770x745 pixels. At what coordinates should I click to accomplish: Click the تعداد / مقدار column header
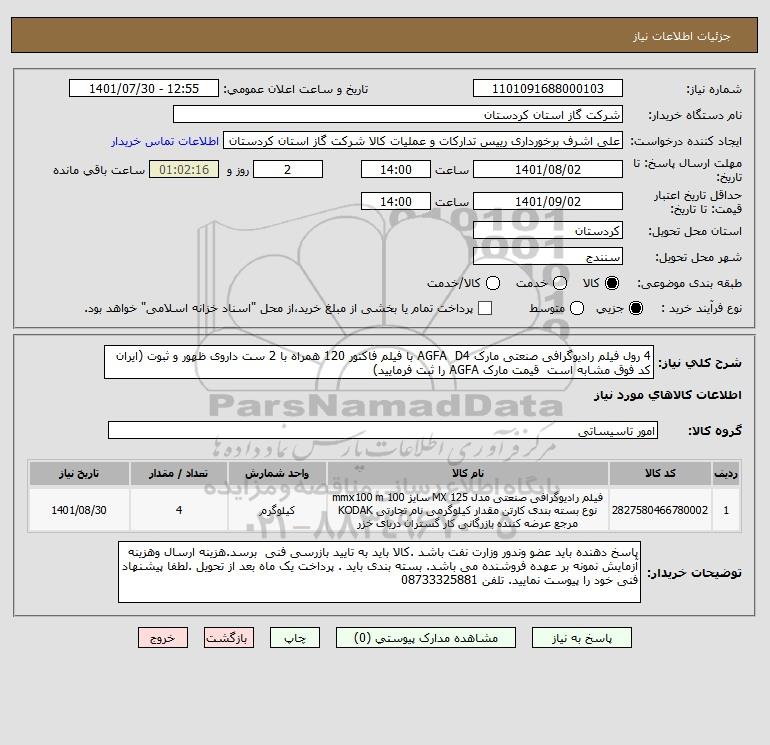[x=178, y=473]
